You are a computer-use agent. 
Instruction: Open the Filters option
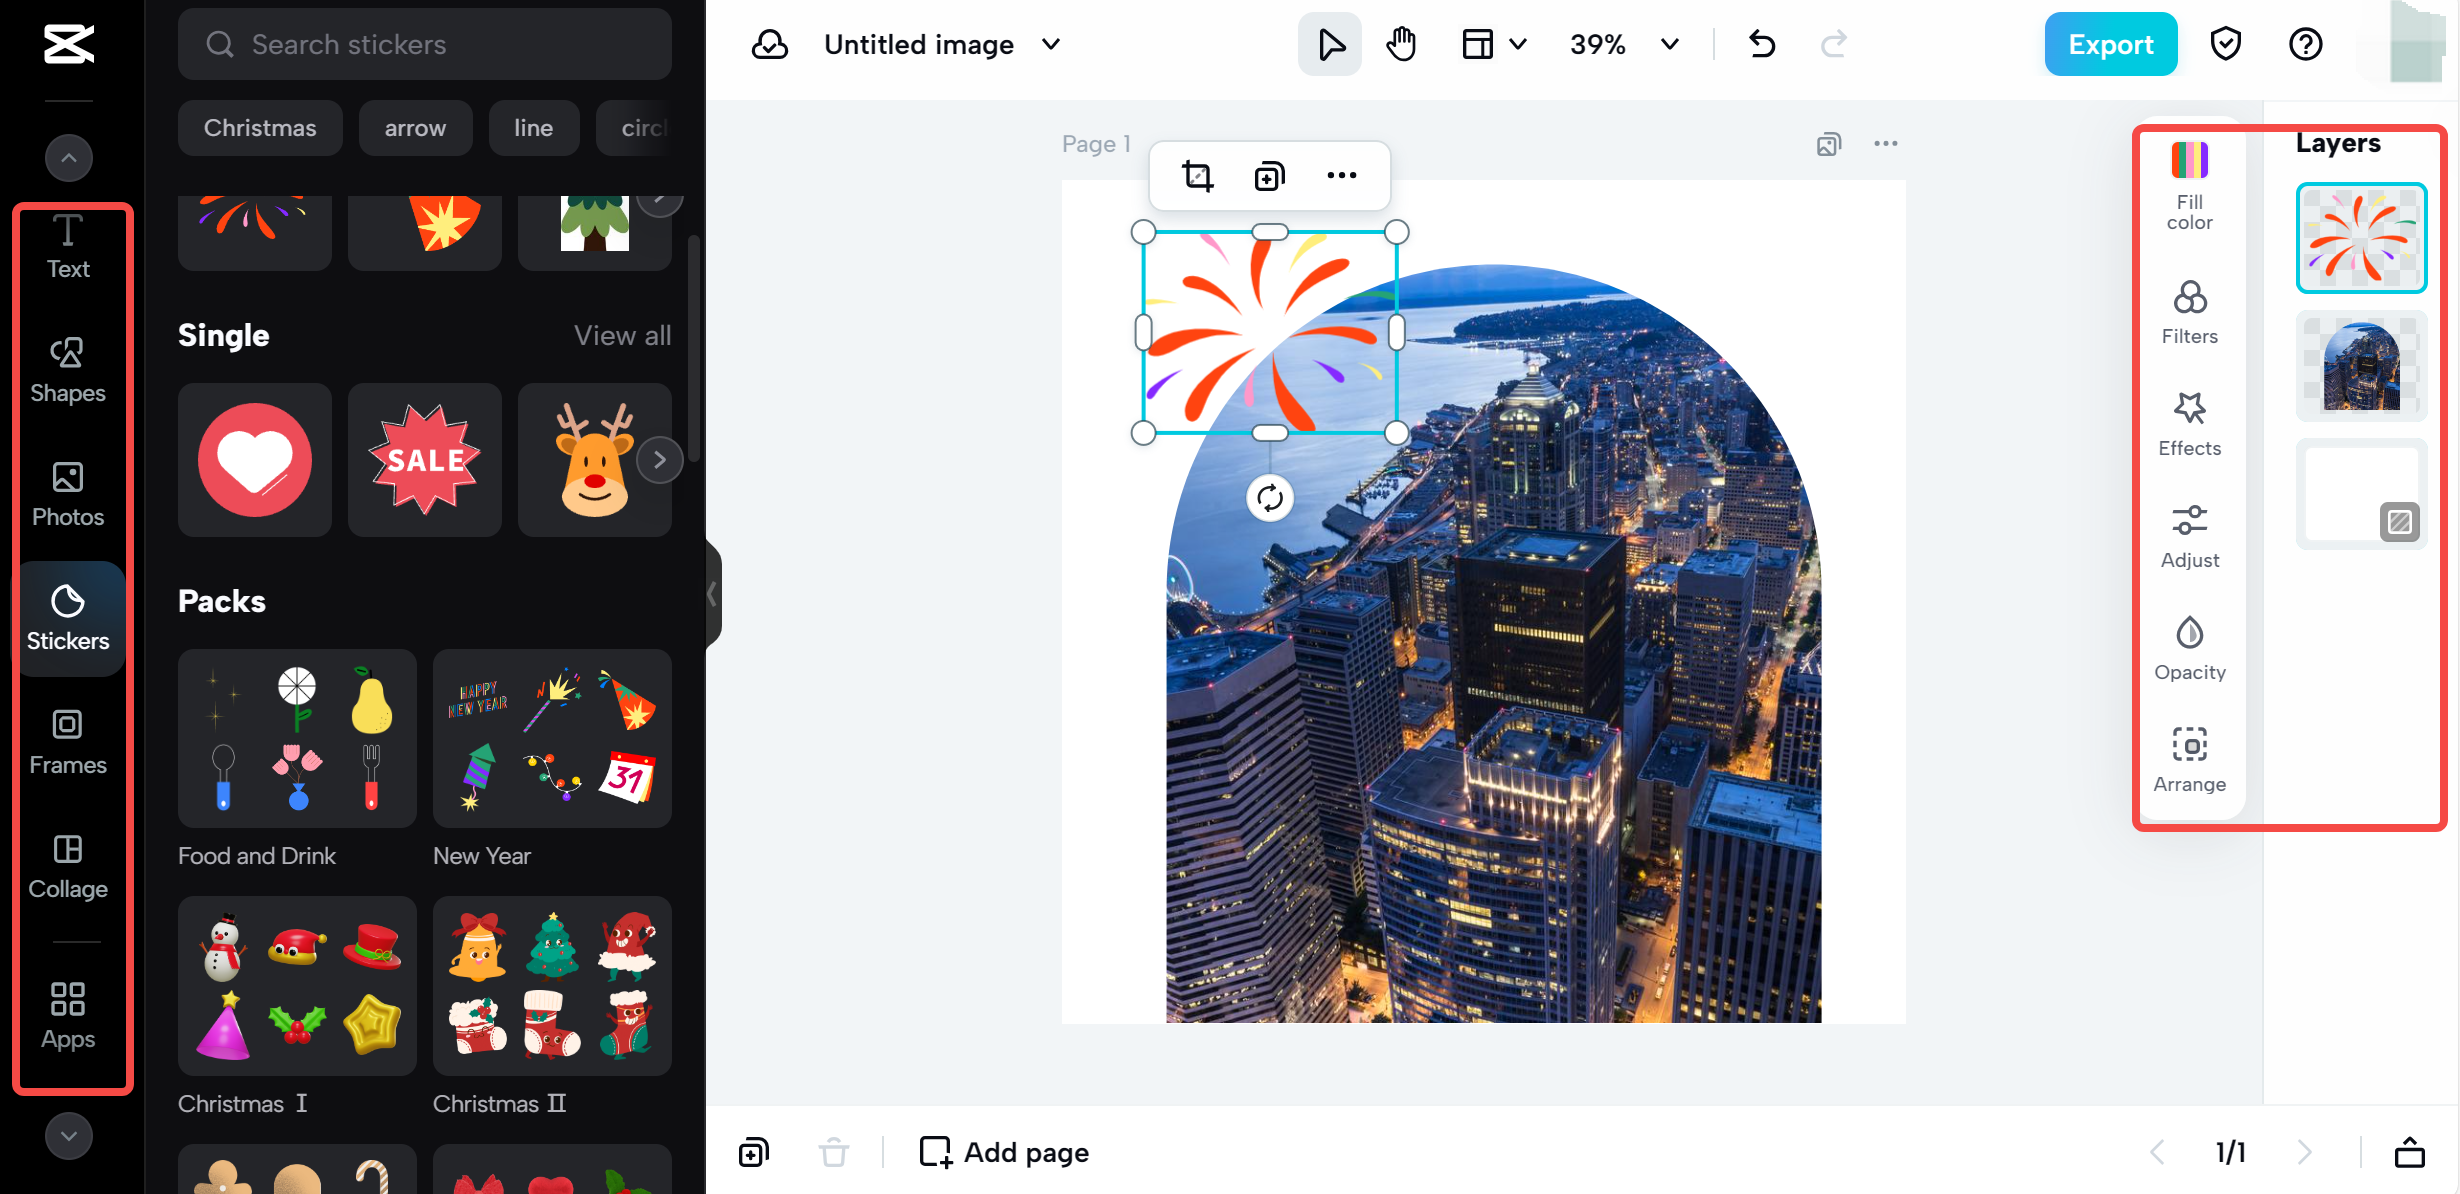tap(2189, 313)
